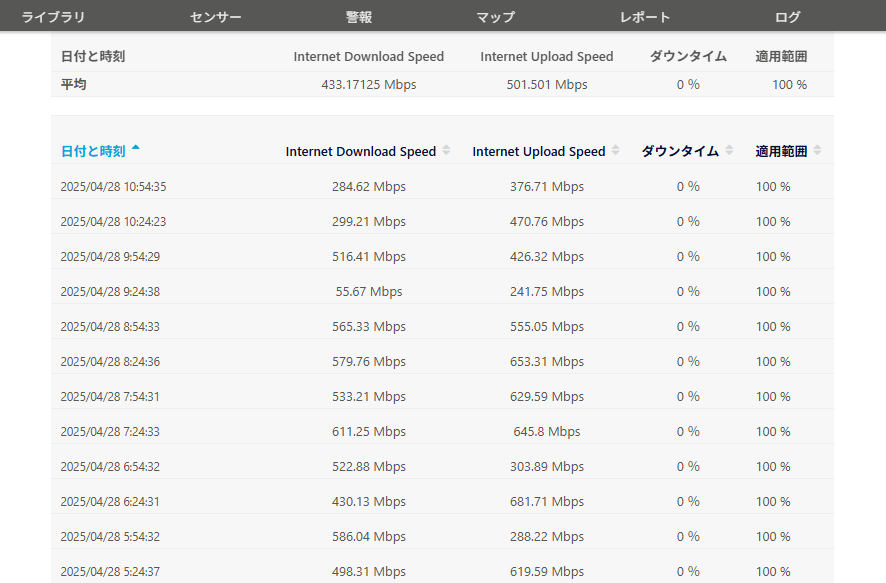Screen dimensions: 886x583
Task: Click sort icon next to Internet Upload Speed
Action: coord(616,150)
